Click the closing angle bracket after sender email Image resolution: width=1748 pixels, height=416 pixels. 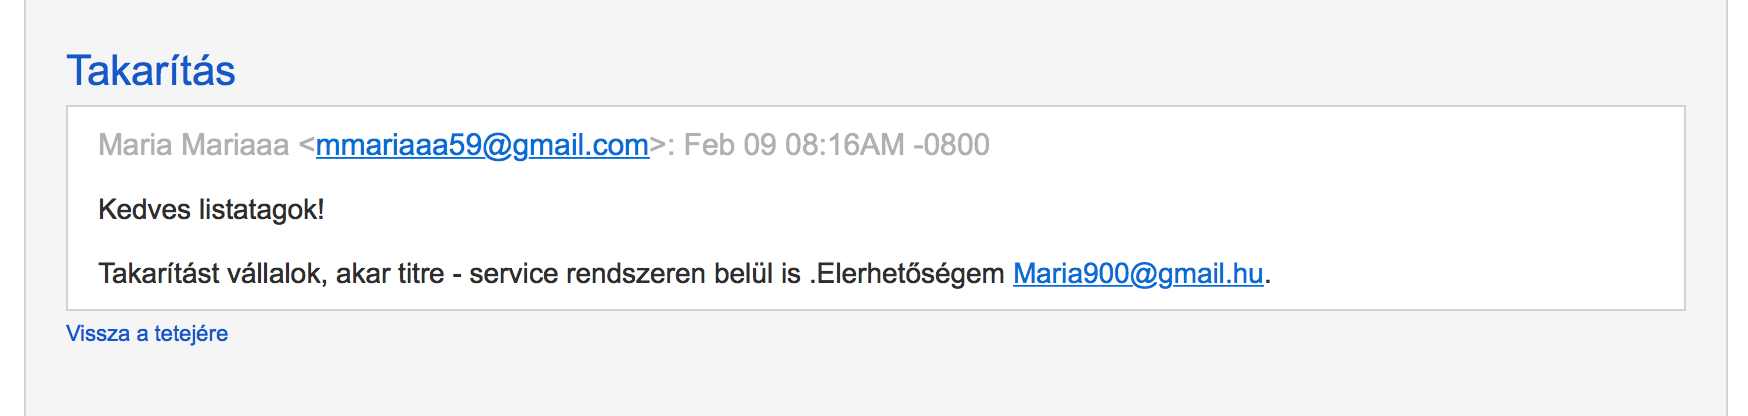(657, 146)
